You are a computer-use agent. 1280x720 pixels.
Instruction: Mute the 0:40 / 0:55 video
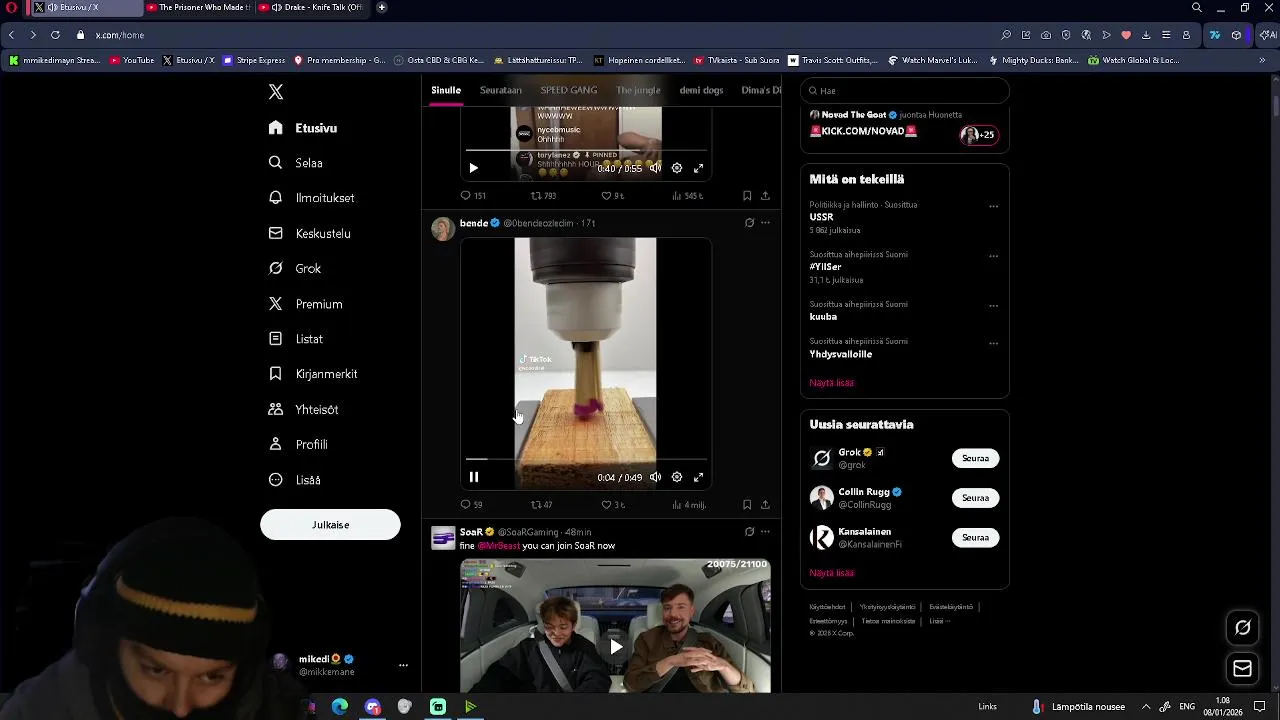point(655,168)
